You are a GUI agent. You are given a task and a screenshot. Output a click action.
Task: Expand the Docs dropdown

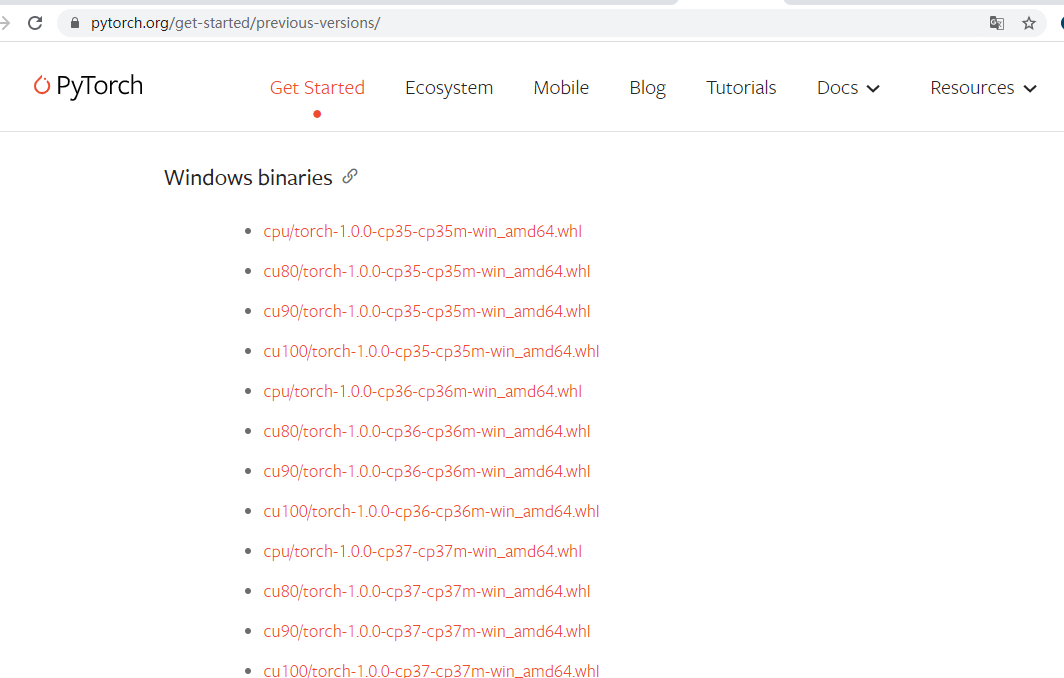point(848,88)
